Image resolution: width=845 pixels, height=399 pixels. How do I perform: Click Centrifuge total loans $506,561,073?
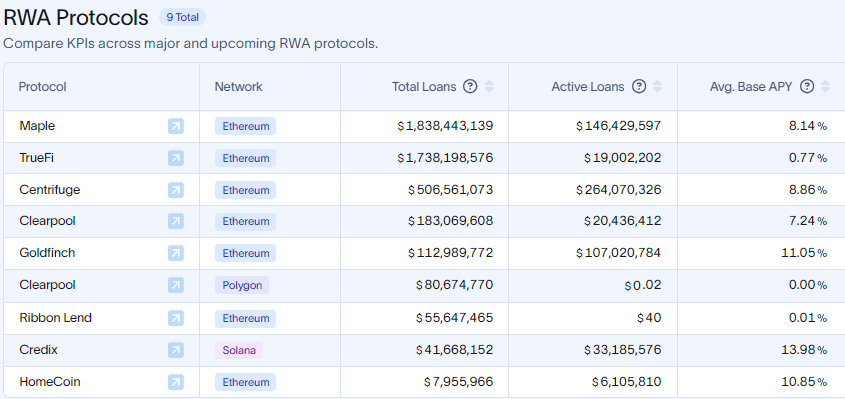point(451,190)
